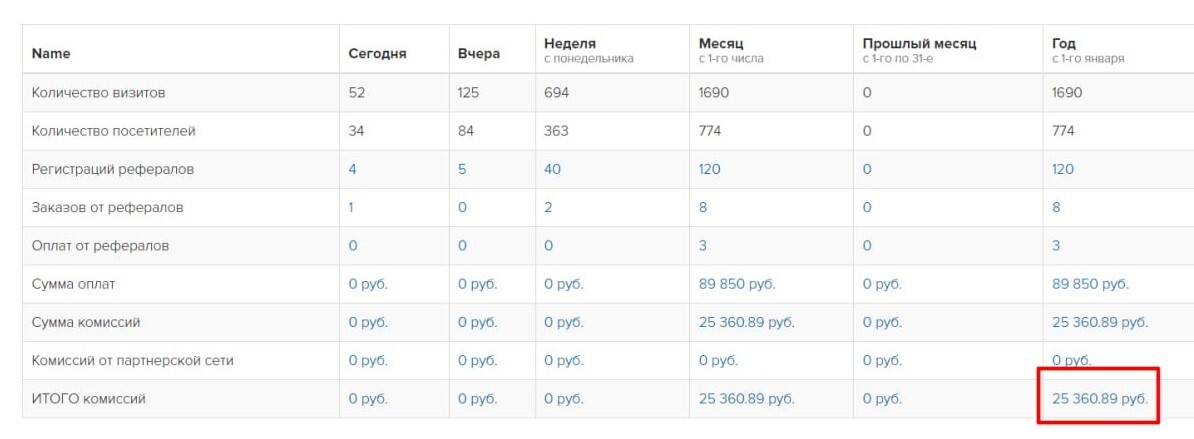Click yearly Сумма комиссий 25 360.89 руб.

tap(1100, 322)
